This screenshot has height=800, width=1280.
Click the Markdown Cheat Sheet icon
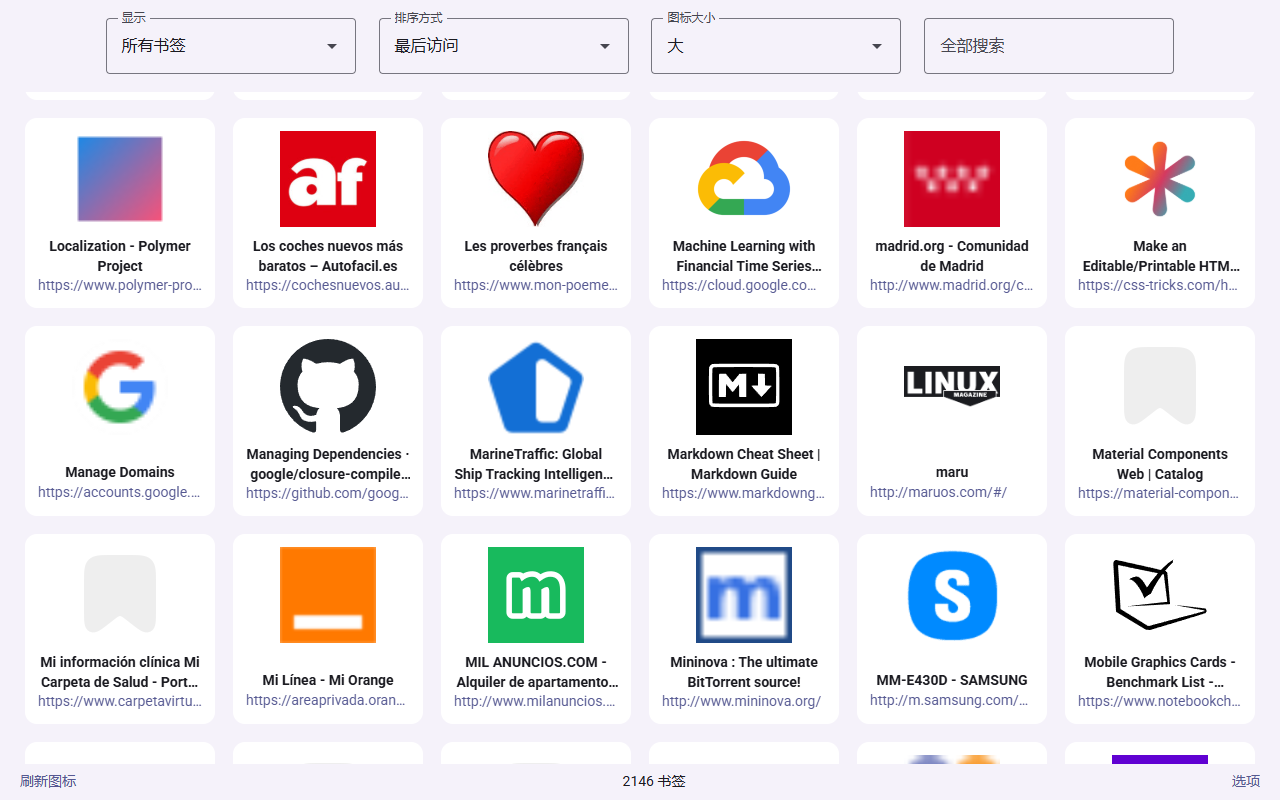[744, 387]
